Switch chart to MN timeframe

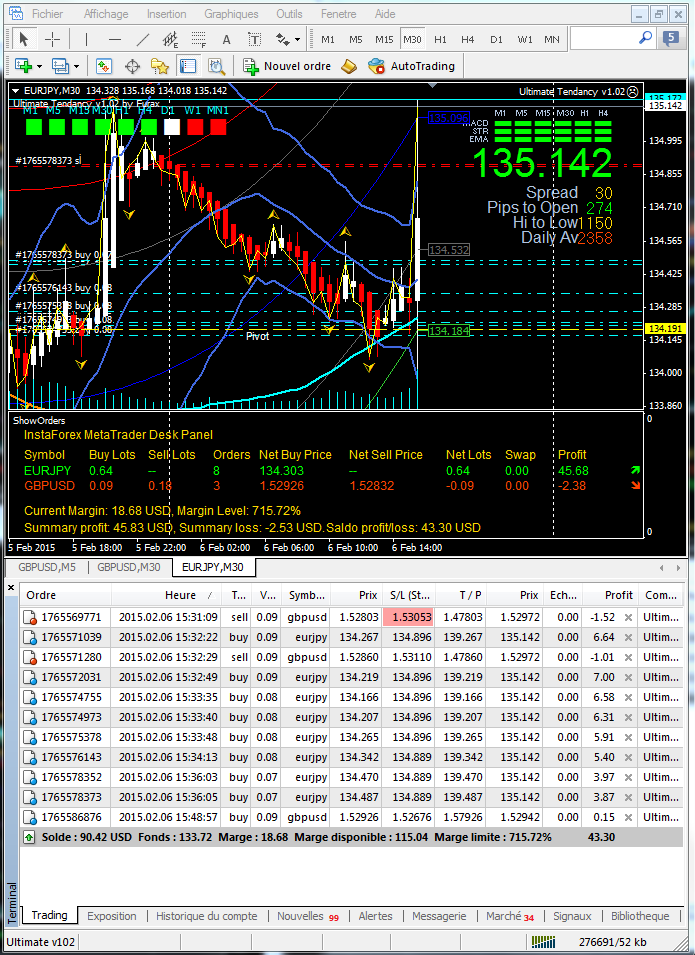click(552, 40)
